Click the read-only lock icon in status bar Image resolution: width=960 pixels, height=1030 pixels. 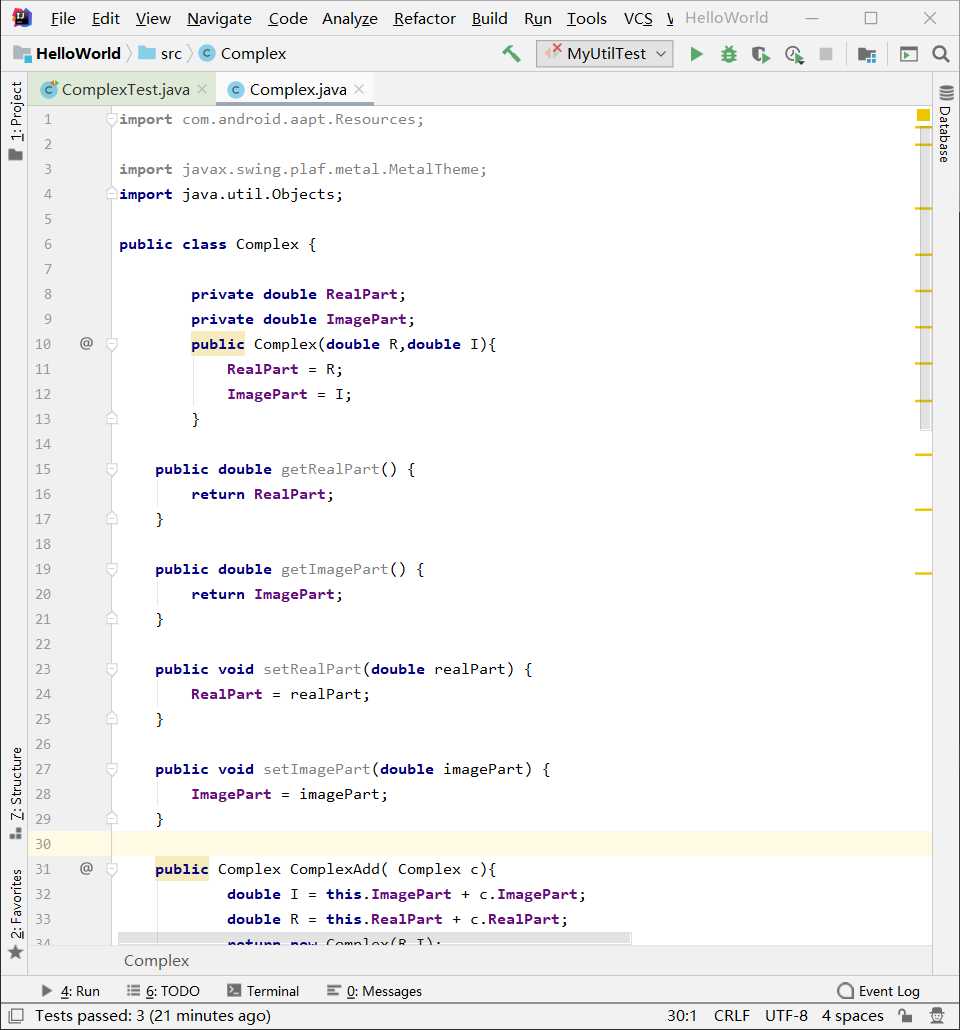pos(905,1016)
